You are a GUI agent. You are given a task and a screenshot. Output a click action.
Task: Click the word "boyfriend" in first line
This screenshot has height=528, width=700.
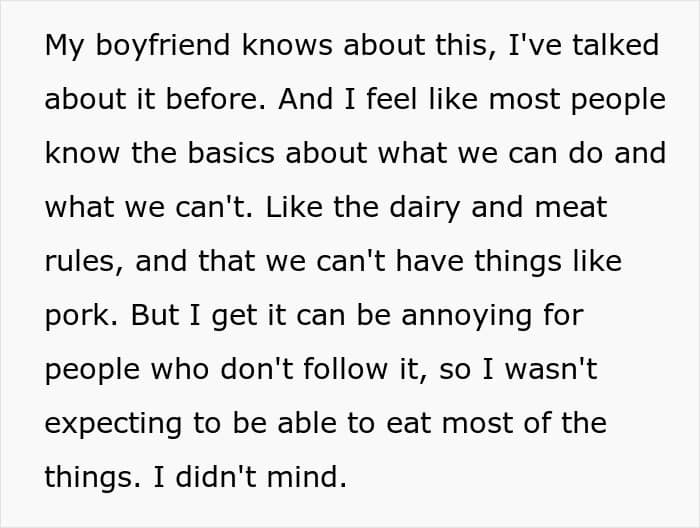coord(162,46)
